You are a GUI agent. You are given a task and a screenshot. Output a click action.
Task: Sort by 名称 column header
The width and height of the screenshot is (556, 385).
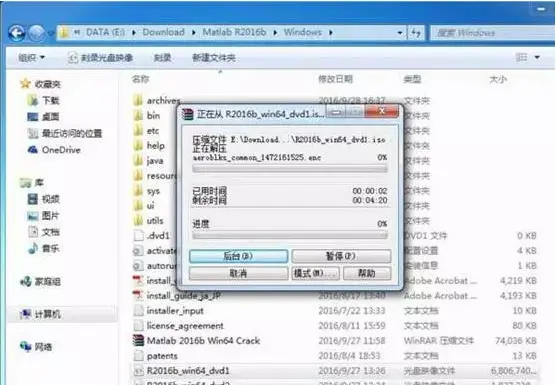(140, 79)
